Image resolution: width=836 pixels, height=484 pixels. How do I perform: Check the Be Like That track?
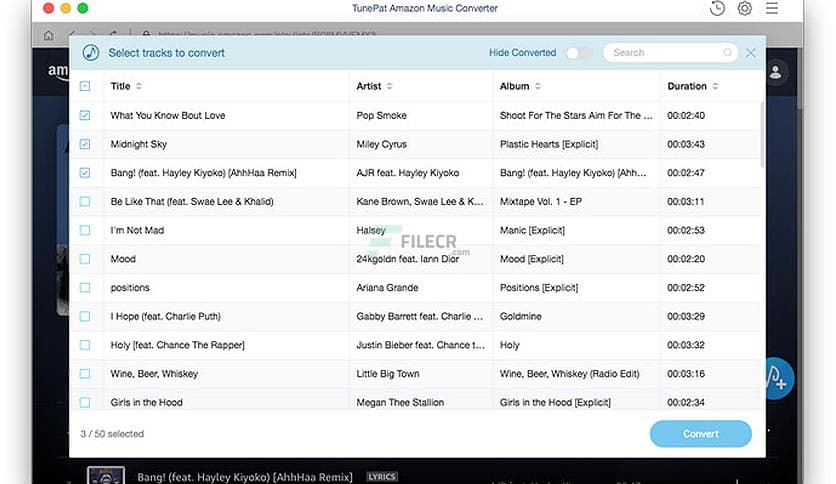(x=85, y=201)
